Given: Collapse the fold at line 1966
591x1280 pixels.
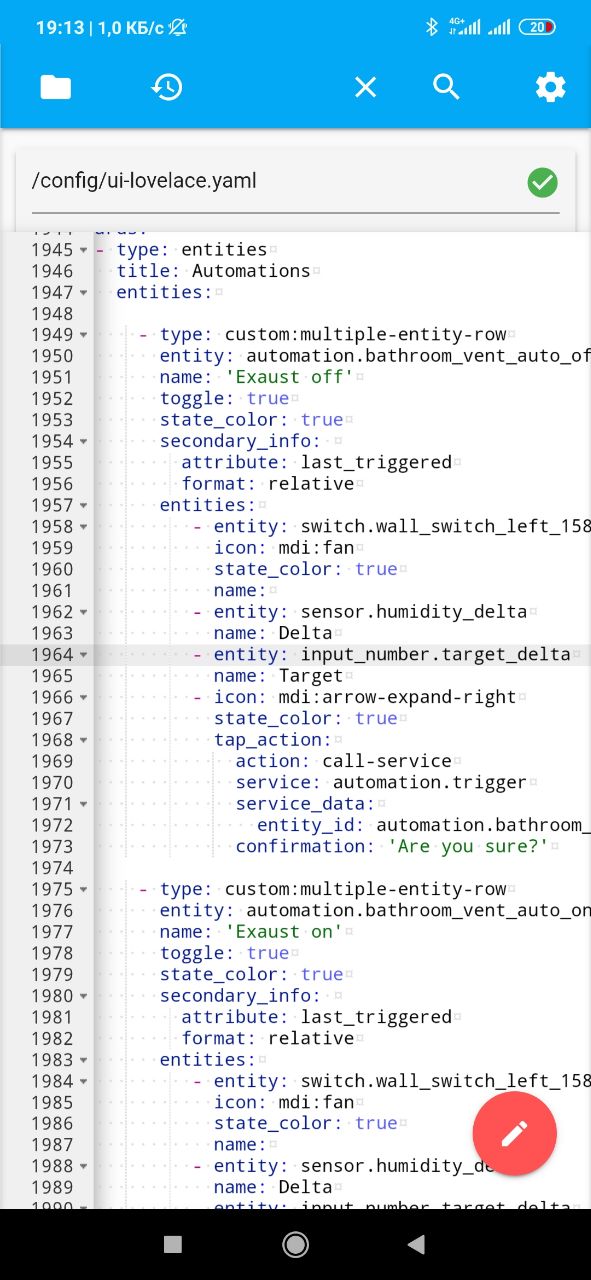Looking at the screenshot, I should 83,697.
